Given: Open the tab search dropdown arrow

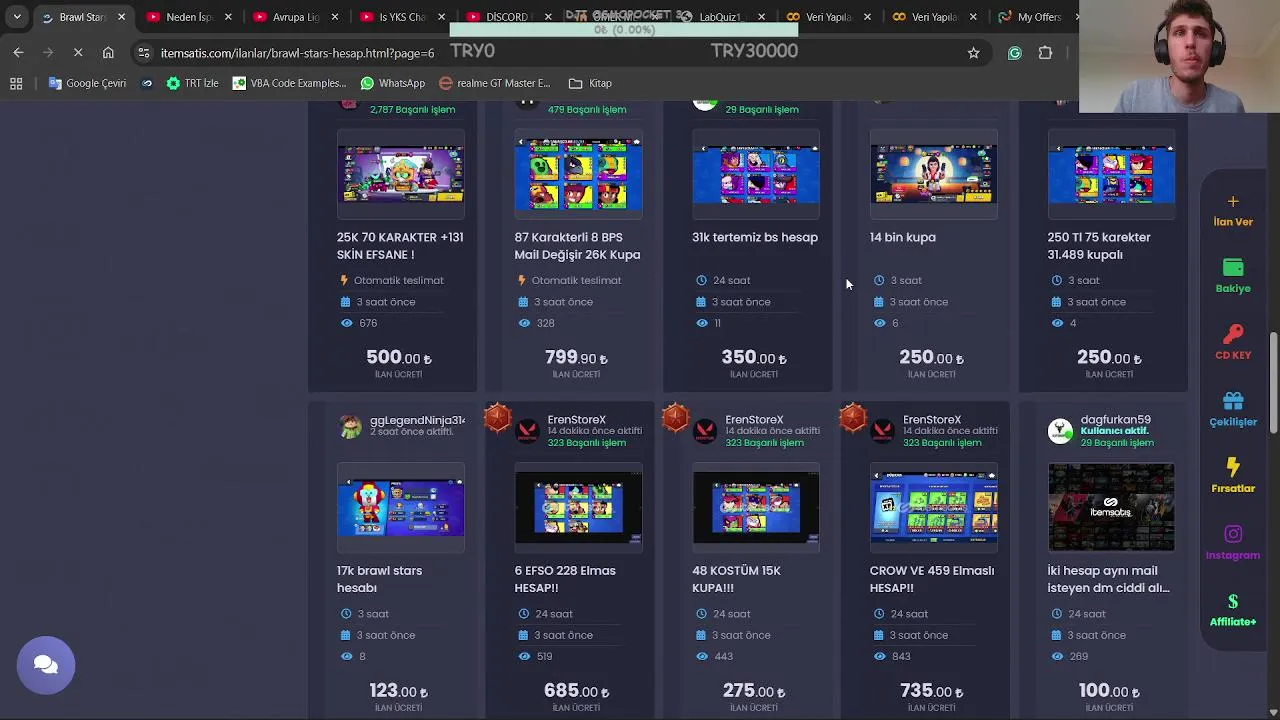Looking at the screenshot, I should pos(17,17).
